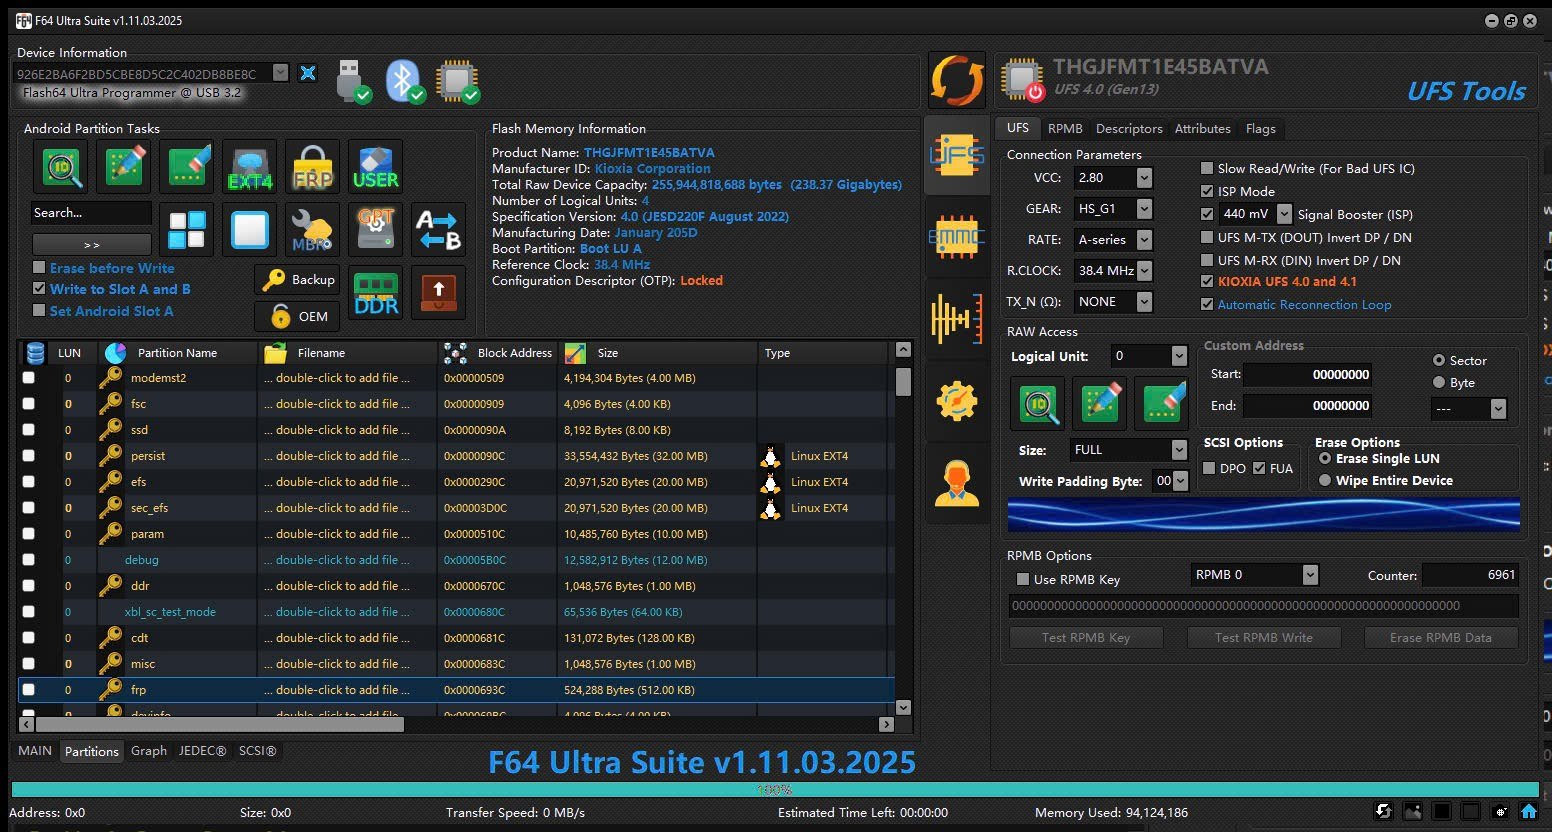This screenshot has width=1552, height=832.
Task: Click the write partitions pencil icon in Android Partition Tasks
Action: tap(124, 166)
